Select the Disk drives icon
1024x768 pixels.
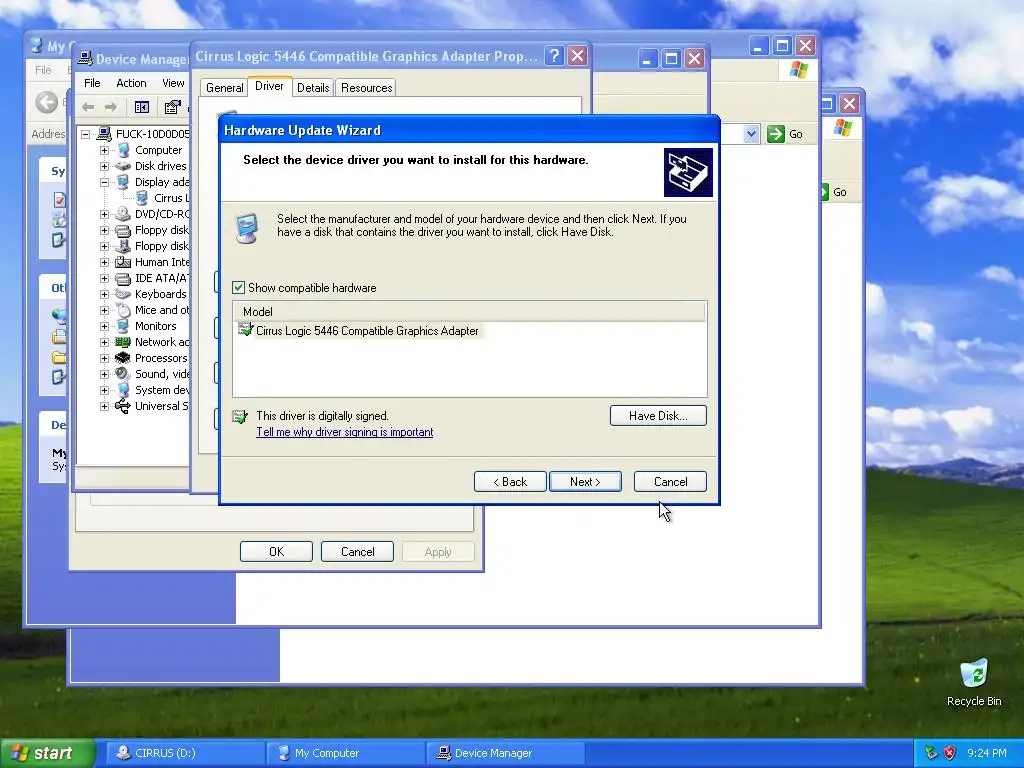coord(123,167)
